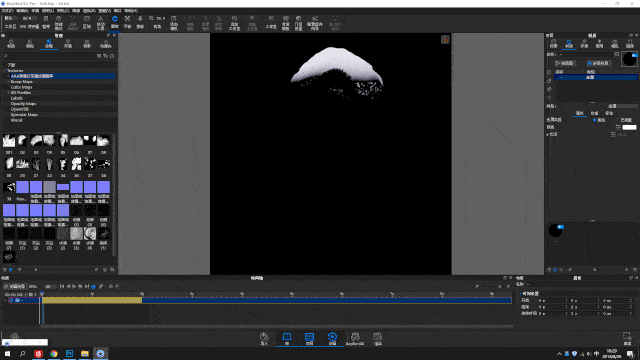Select the Tumble camera tool in ribbon
640x360 pixels.
click(x=115, y=22)
